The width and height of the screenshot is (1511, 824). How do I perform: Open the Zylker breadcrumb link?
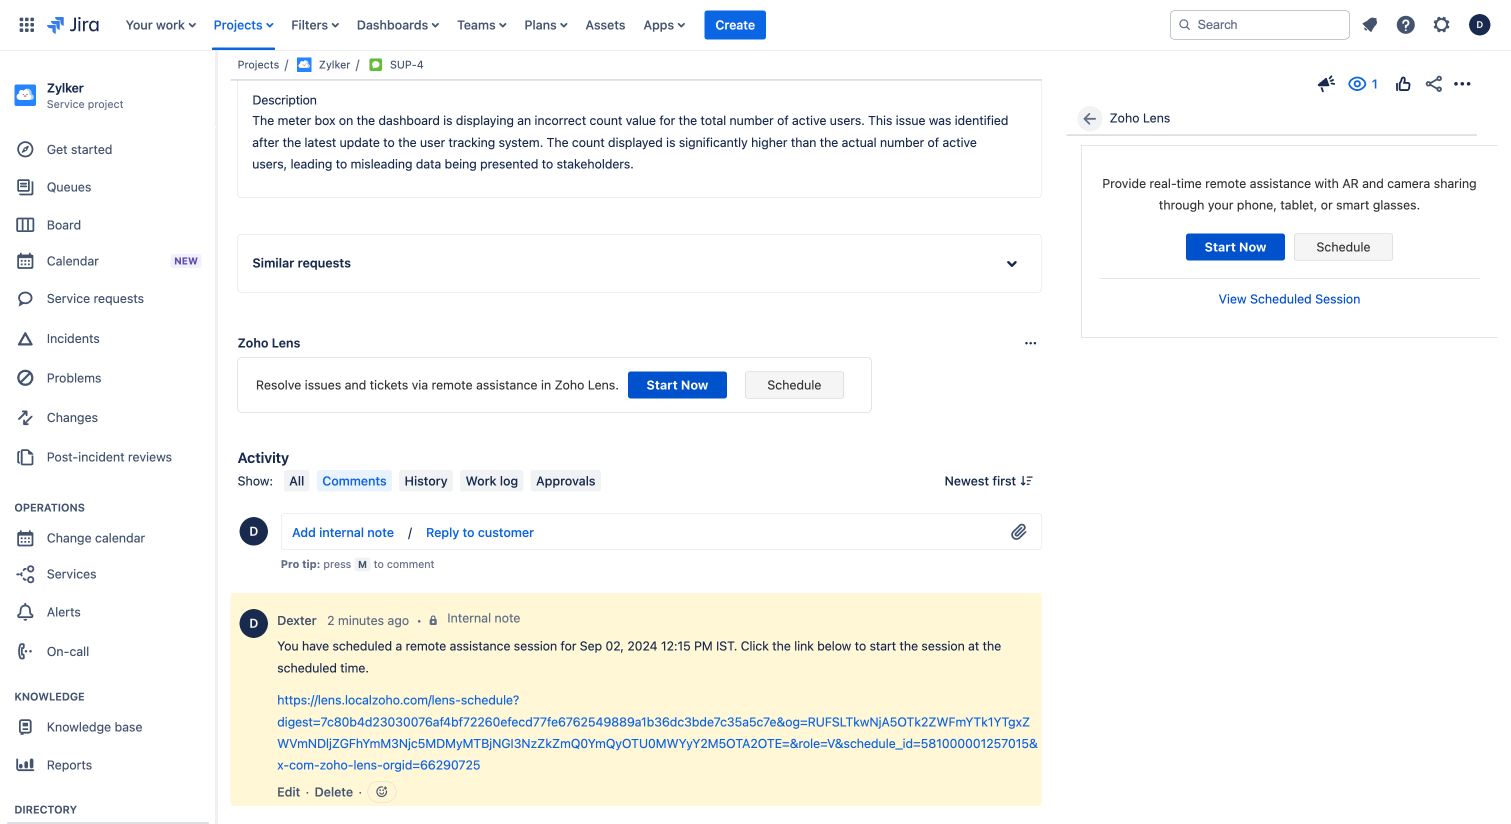click(334, 65)
